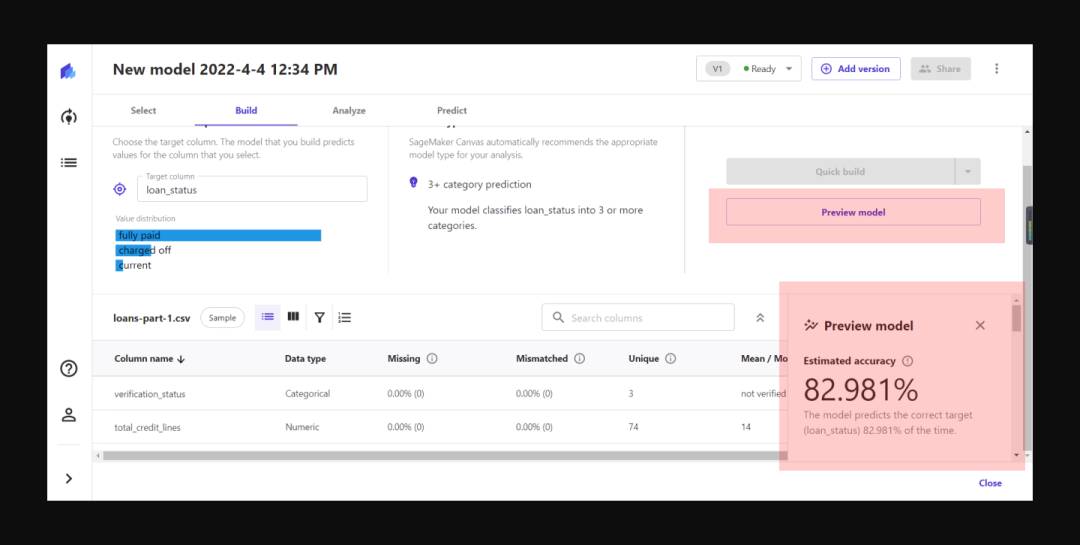This screenshot has height=545, width=1080.
Task: Click the loans-part-1.csv dataset name
Action: (x=152, y=318)
